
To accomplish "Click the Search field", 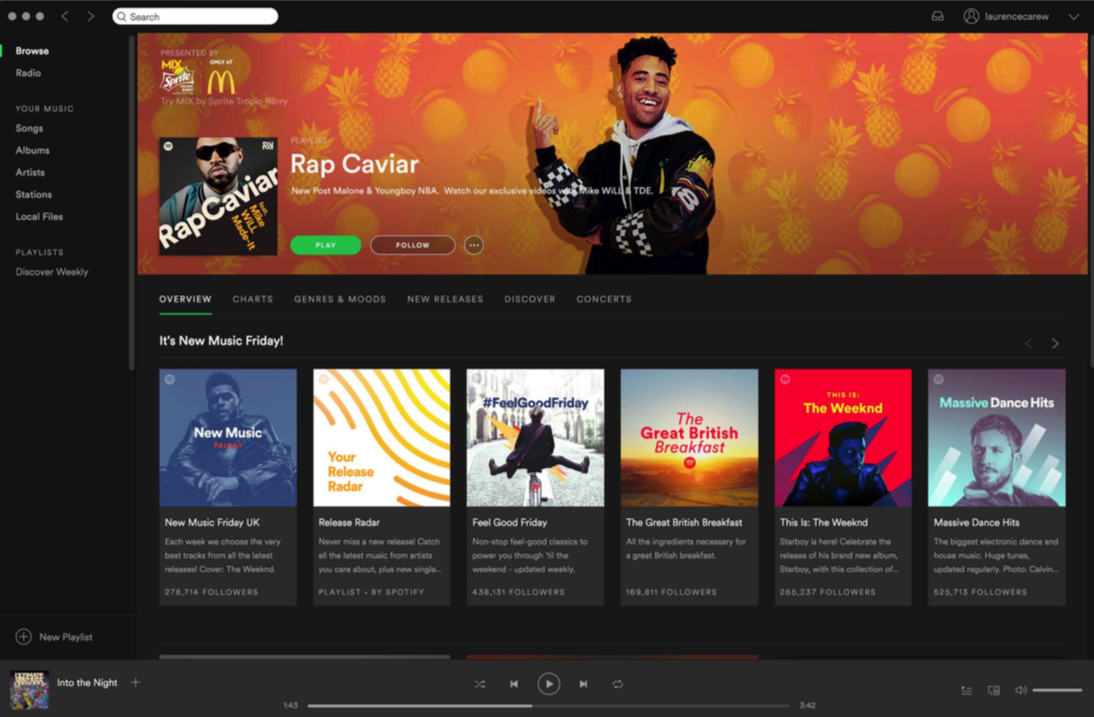I will point(195,16).
